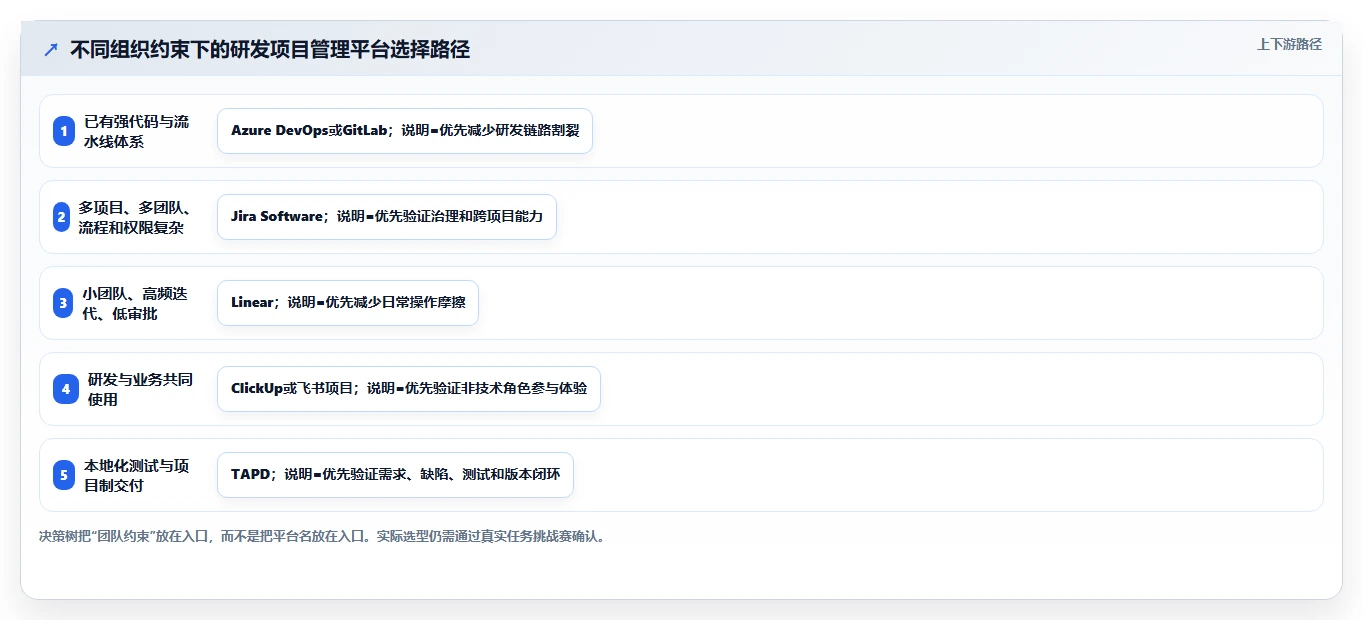This screenshot has width=1363, height=620.
Task: Click the 本地化测试与项目制交付 condition label
Action: (x=137, y=475)
